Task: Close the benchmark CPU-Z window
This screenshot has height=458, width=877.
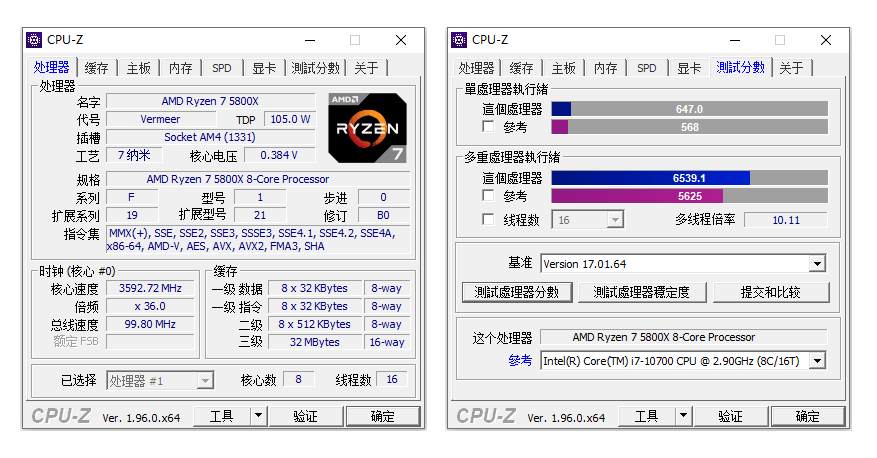Action: tap(826, 40)
